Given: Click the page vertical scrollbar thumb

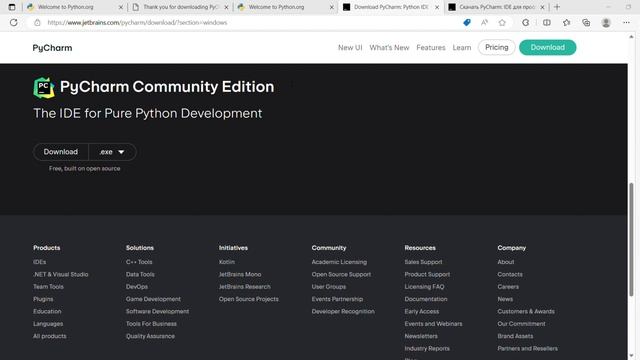Looking at the screenshot, I should [631, 239].
